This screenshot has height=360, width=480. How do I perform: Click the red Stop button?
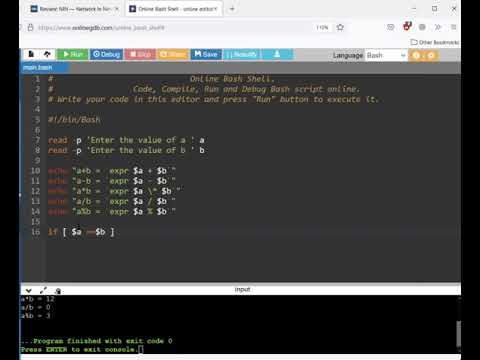click(140, 54)
